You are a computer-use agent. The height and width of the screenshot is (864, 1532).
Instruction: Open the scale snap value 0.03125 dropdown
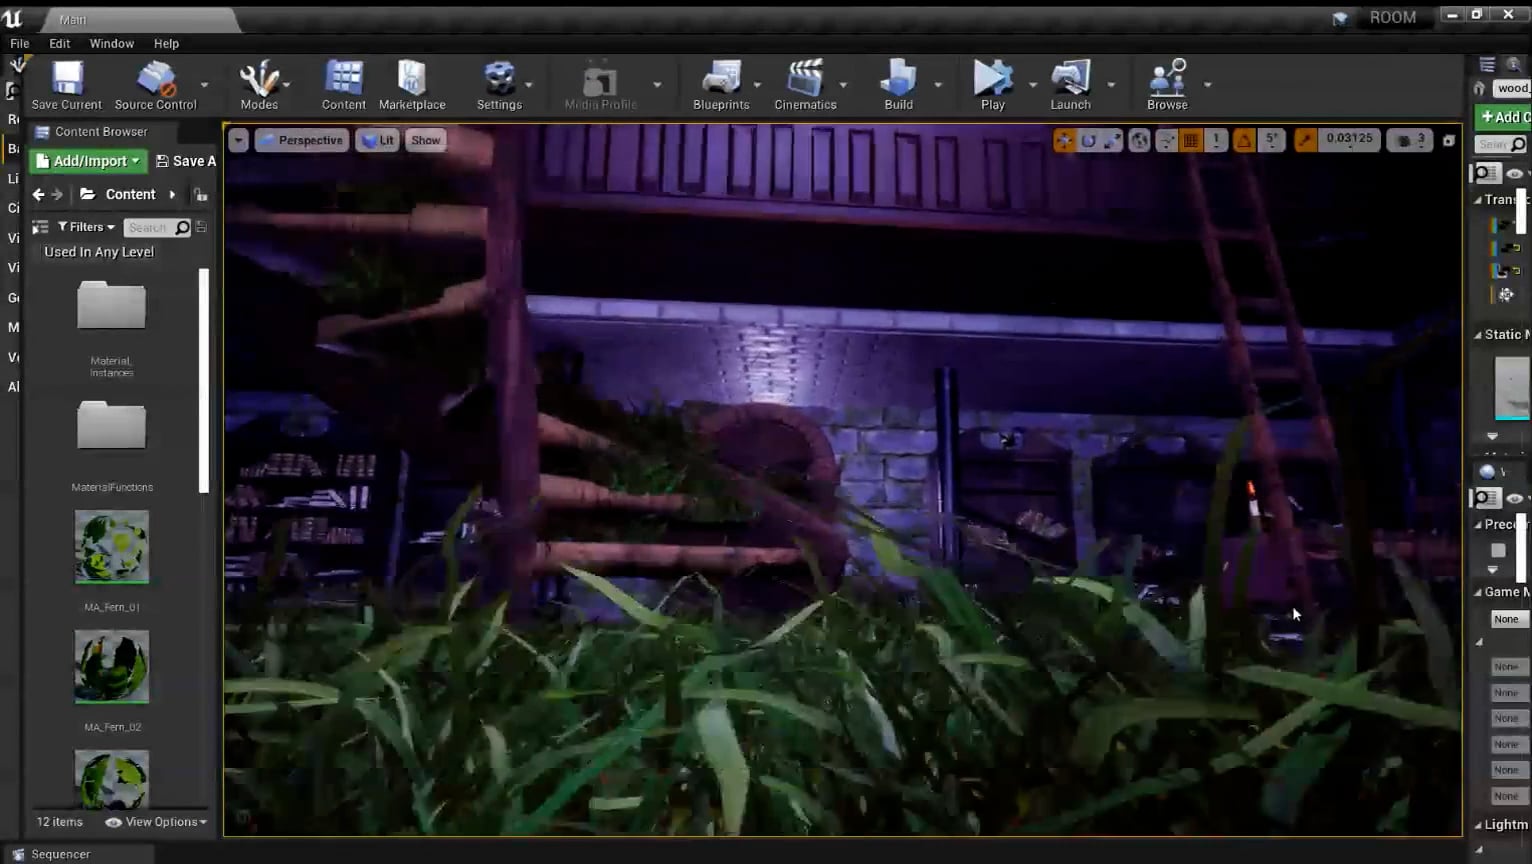click(x=1349, y=141)
